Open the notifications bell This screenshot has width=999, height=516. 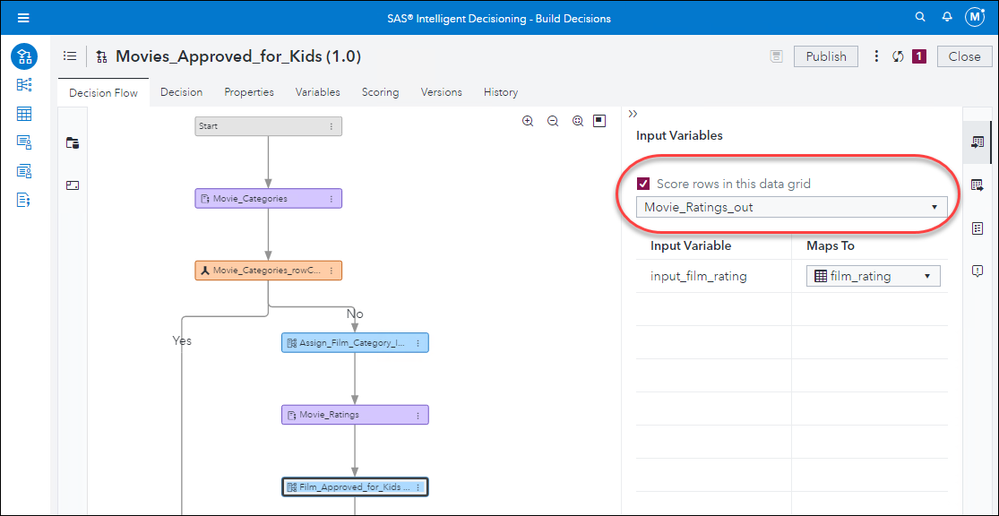(x=947, y=18)
